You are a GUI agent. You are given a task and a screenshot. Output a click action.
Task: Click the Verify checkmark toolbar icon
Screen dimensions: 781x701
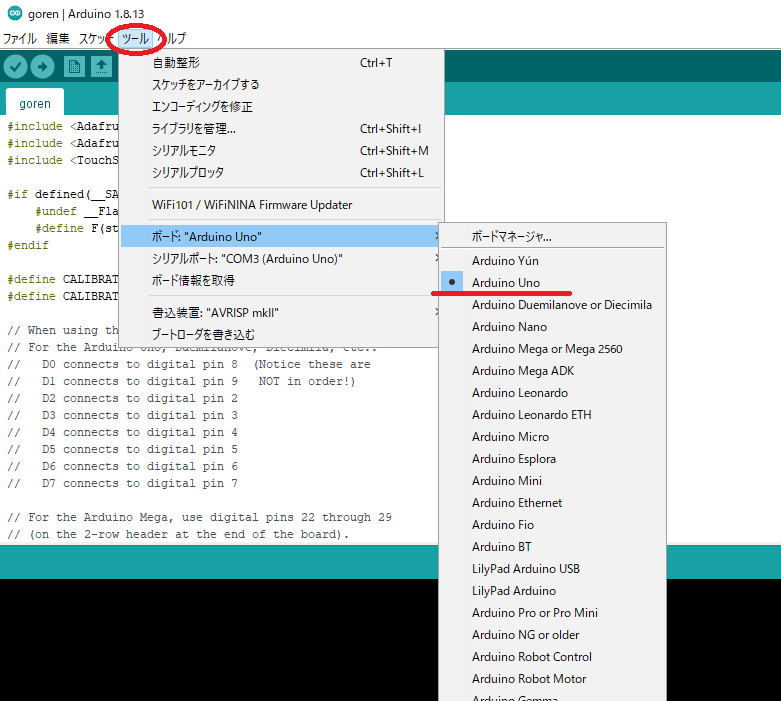(x=15, y=67)
